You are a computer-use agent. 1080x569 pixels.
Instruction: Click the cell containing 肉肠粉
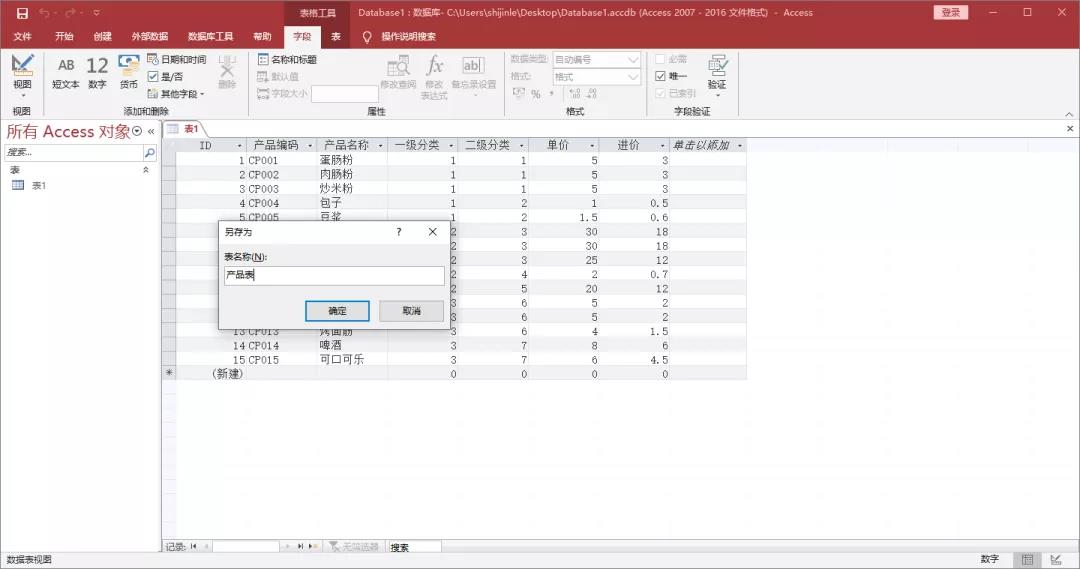tap(352, 175)
